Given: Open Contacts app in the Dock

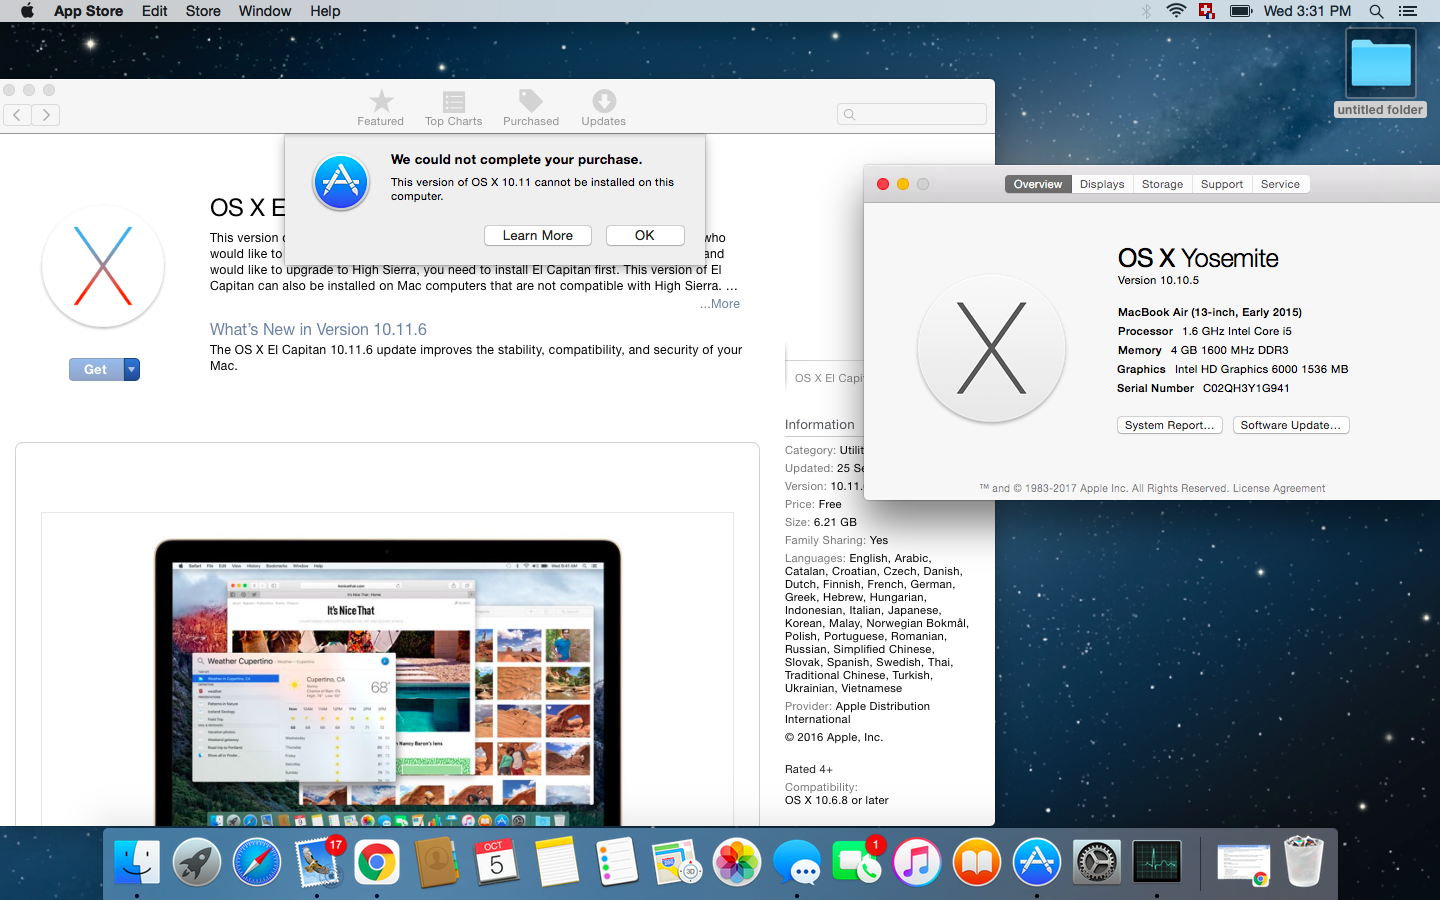Looking at the screenshot, I should pos(437,862).
